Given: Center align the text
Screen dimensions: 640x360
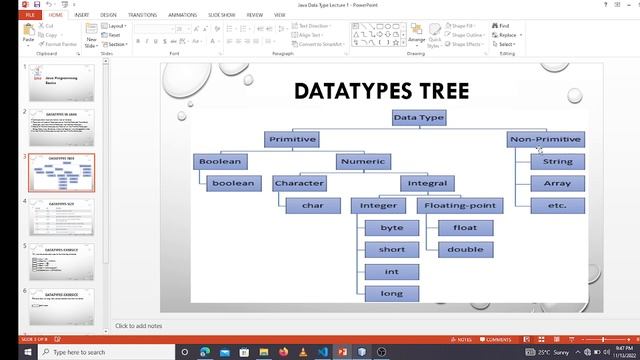Looking at the screenshot, I should tap(238, 41).
